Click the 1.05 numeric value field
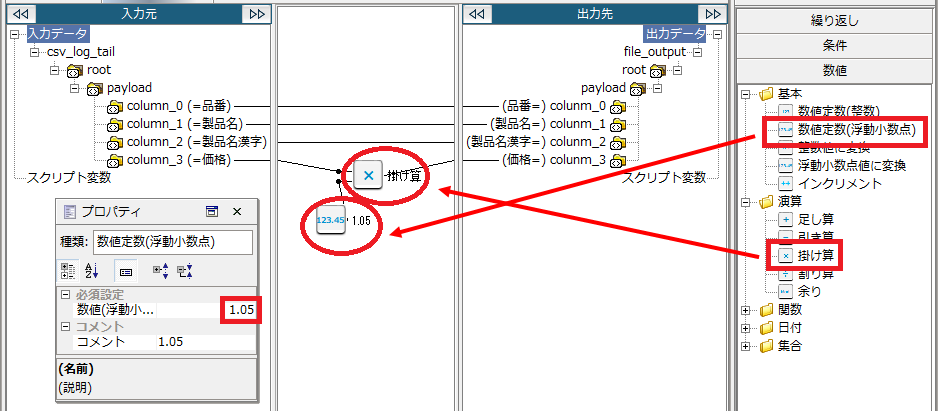Image resolution: width=938 pixels, height=411 pixels. (240, 310)
